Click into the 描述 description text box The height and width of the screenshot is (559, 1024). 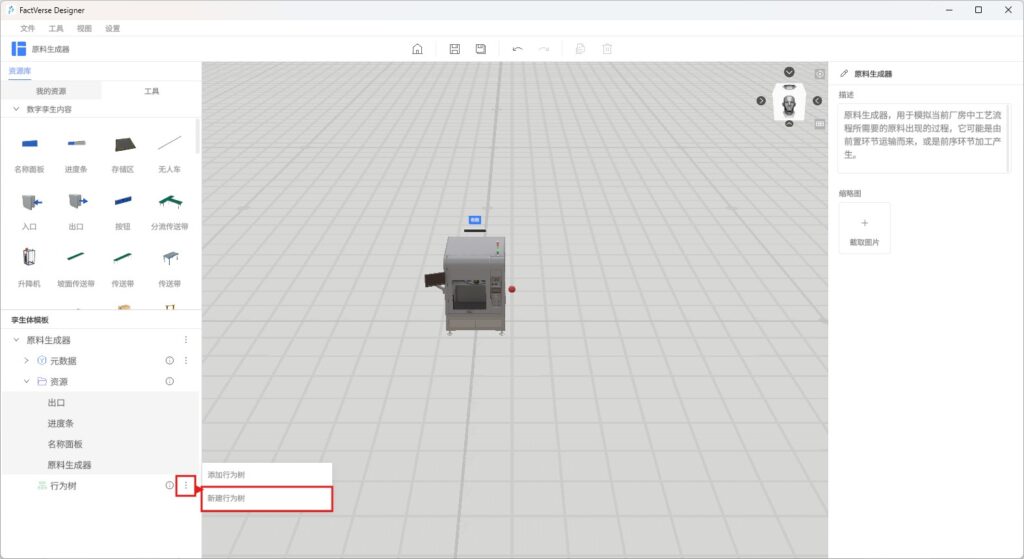point(922,136)
